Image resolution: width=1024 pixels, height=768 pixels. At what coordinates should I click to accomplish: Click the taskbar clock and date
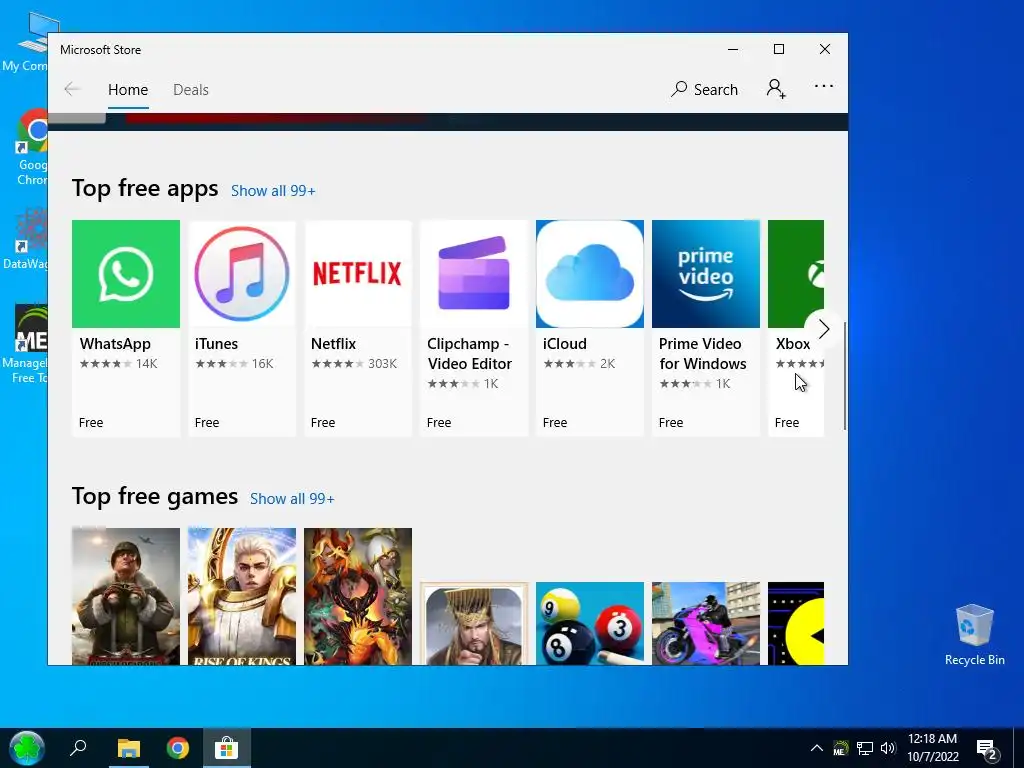(933, 748)
